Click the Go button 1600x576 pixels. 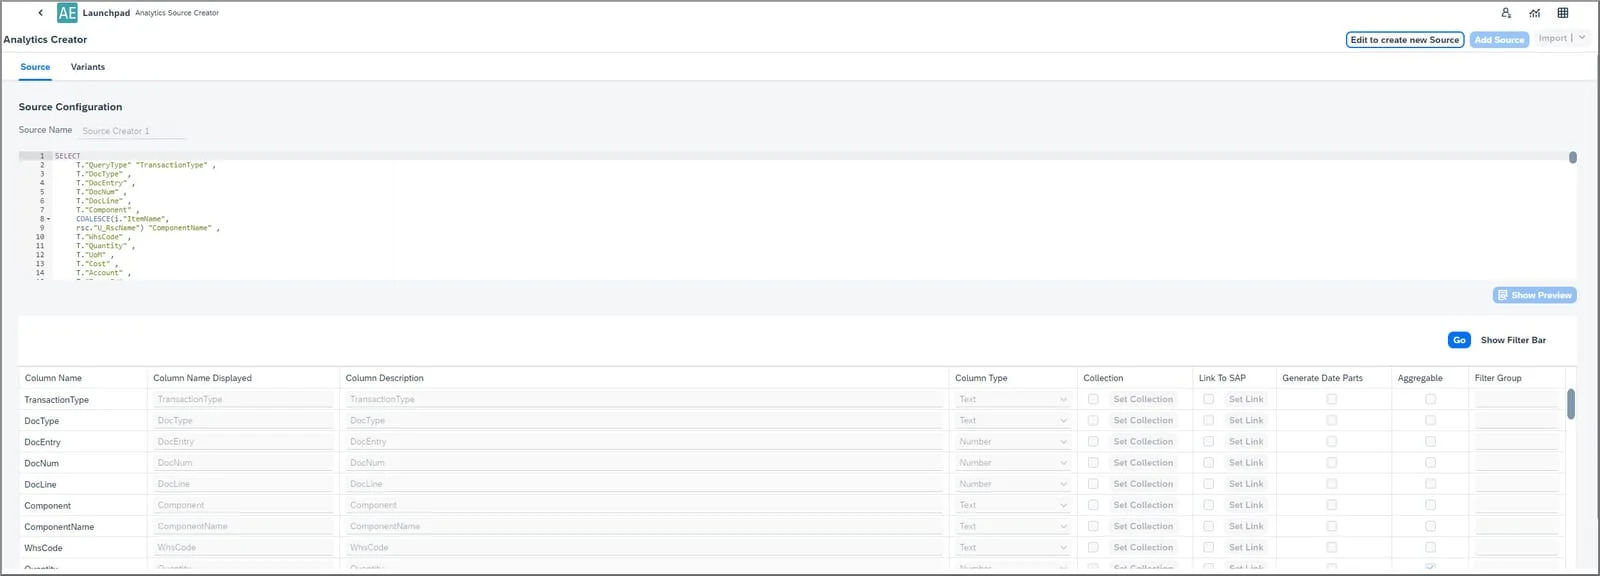click(1459, 340)
